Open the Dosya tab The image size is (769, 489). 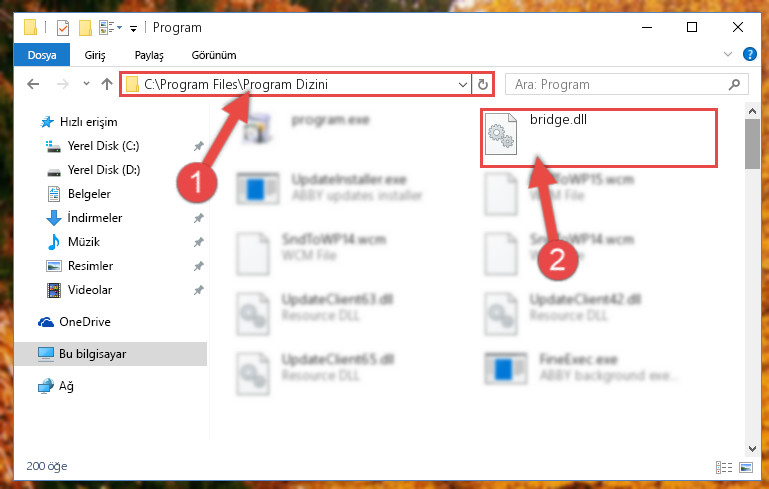tap(42, 55)
